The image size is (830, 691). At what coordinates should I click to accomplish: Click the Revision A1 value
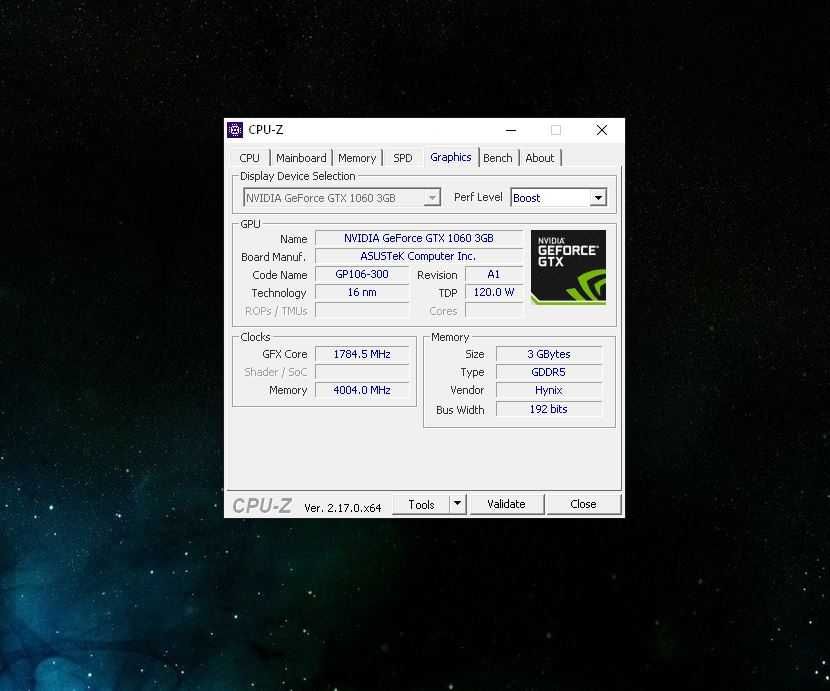pyautogui.click(x=493, y=274)
